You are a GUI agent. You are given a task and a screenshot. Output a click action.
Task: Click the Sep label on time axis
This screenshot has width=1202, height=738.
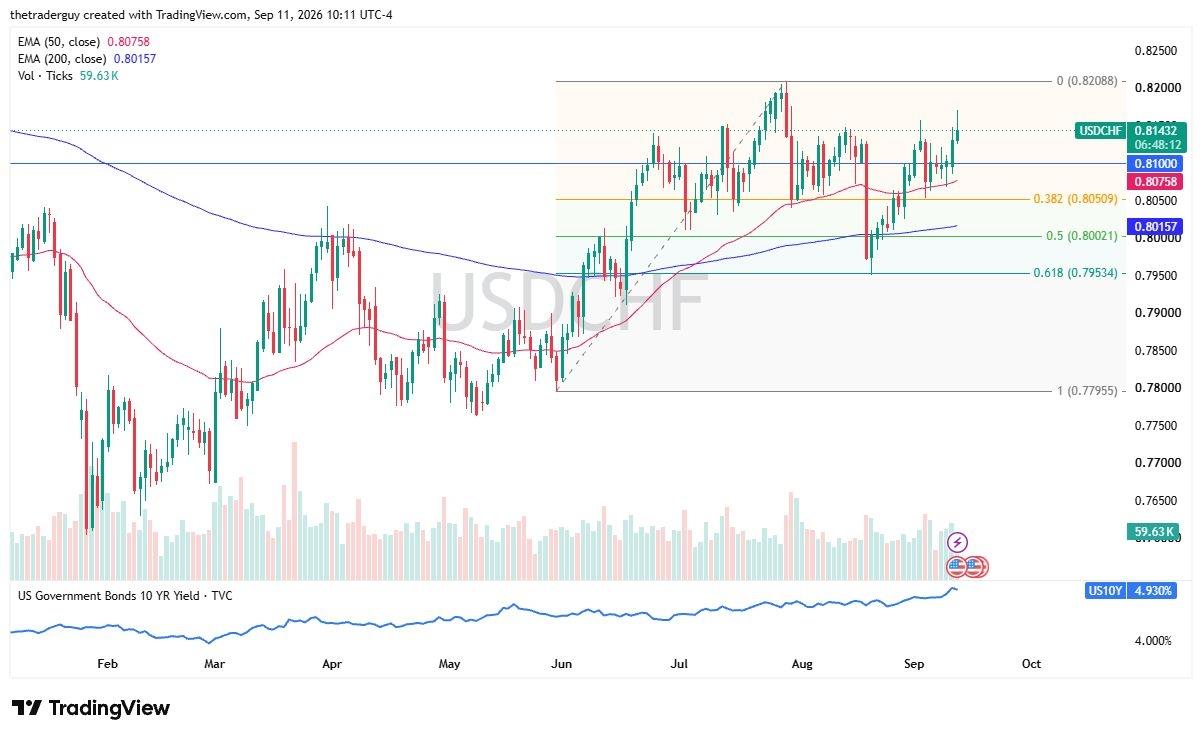coord(914,663)
